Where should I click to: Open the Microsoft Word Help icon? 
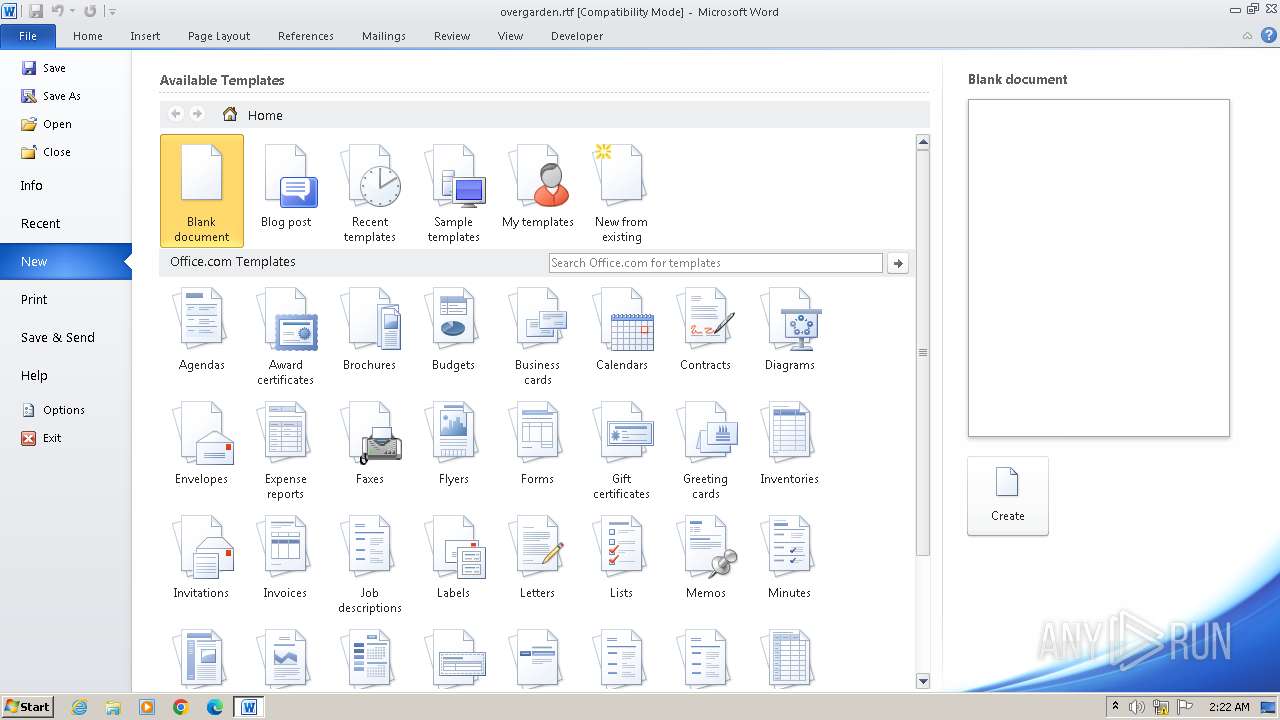coord(1268,35)
